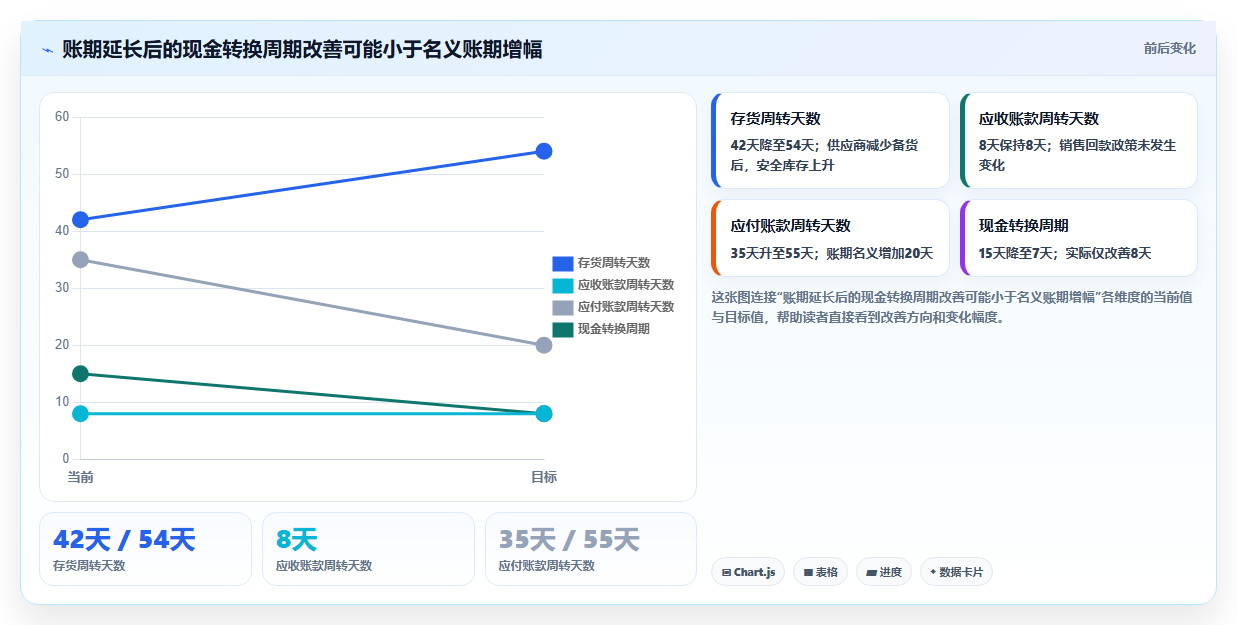
Task: Select the cyan data point at 目标
Action: pos(544,414)
